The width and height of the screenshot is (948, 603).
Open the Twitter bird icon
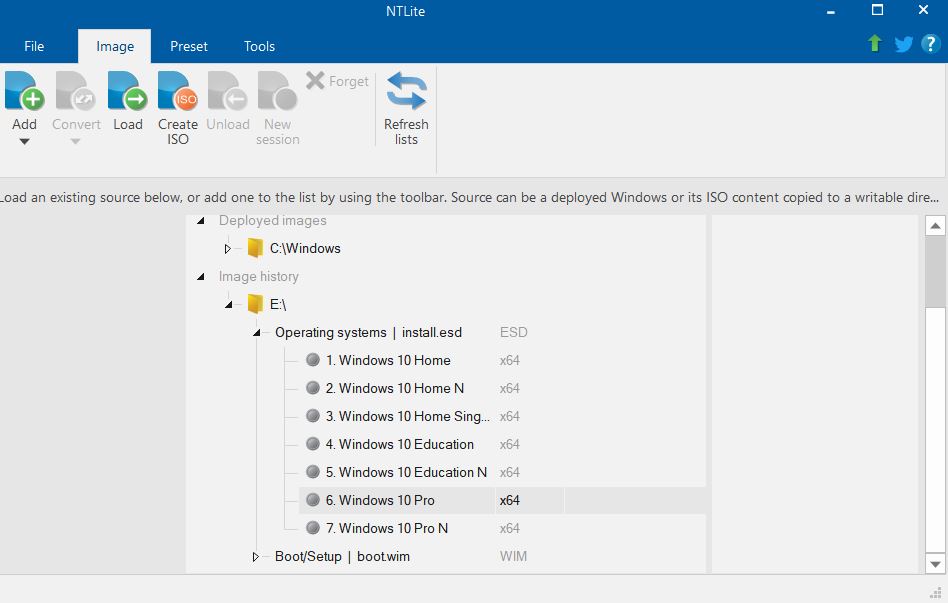tap(903, 44)
